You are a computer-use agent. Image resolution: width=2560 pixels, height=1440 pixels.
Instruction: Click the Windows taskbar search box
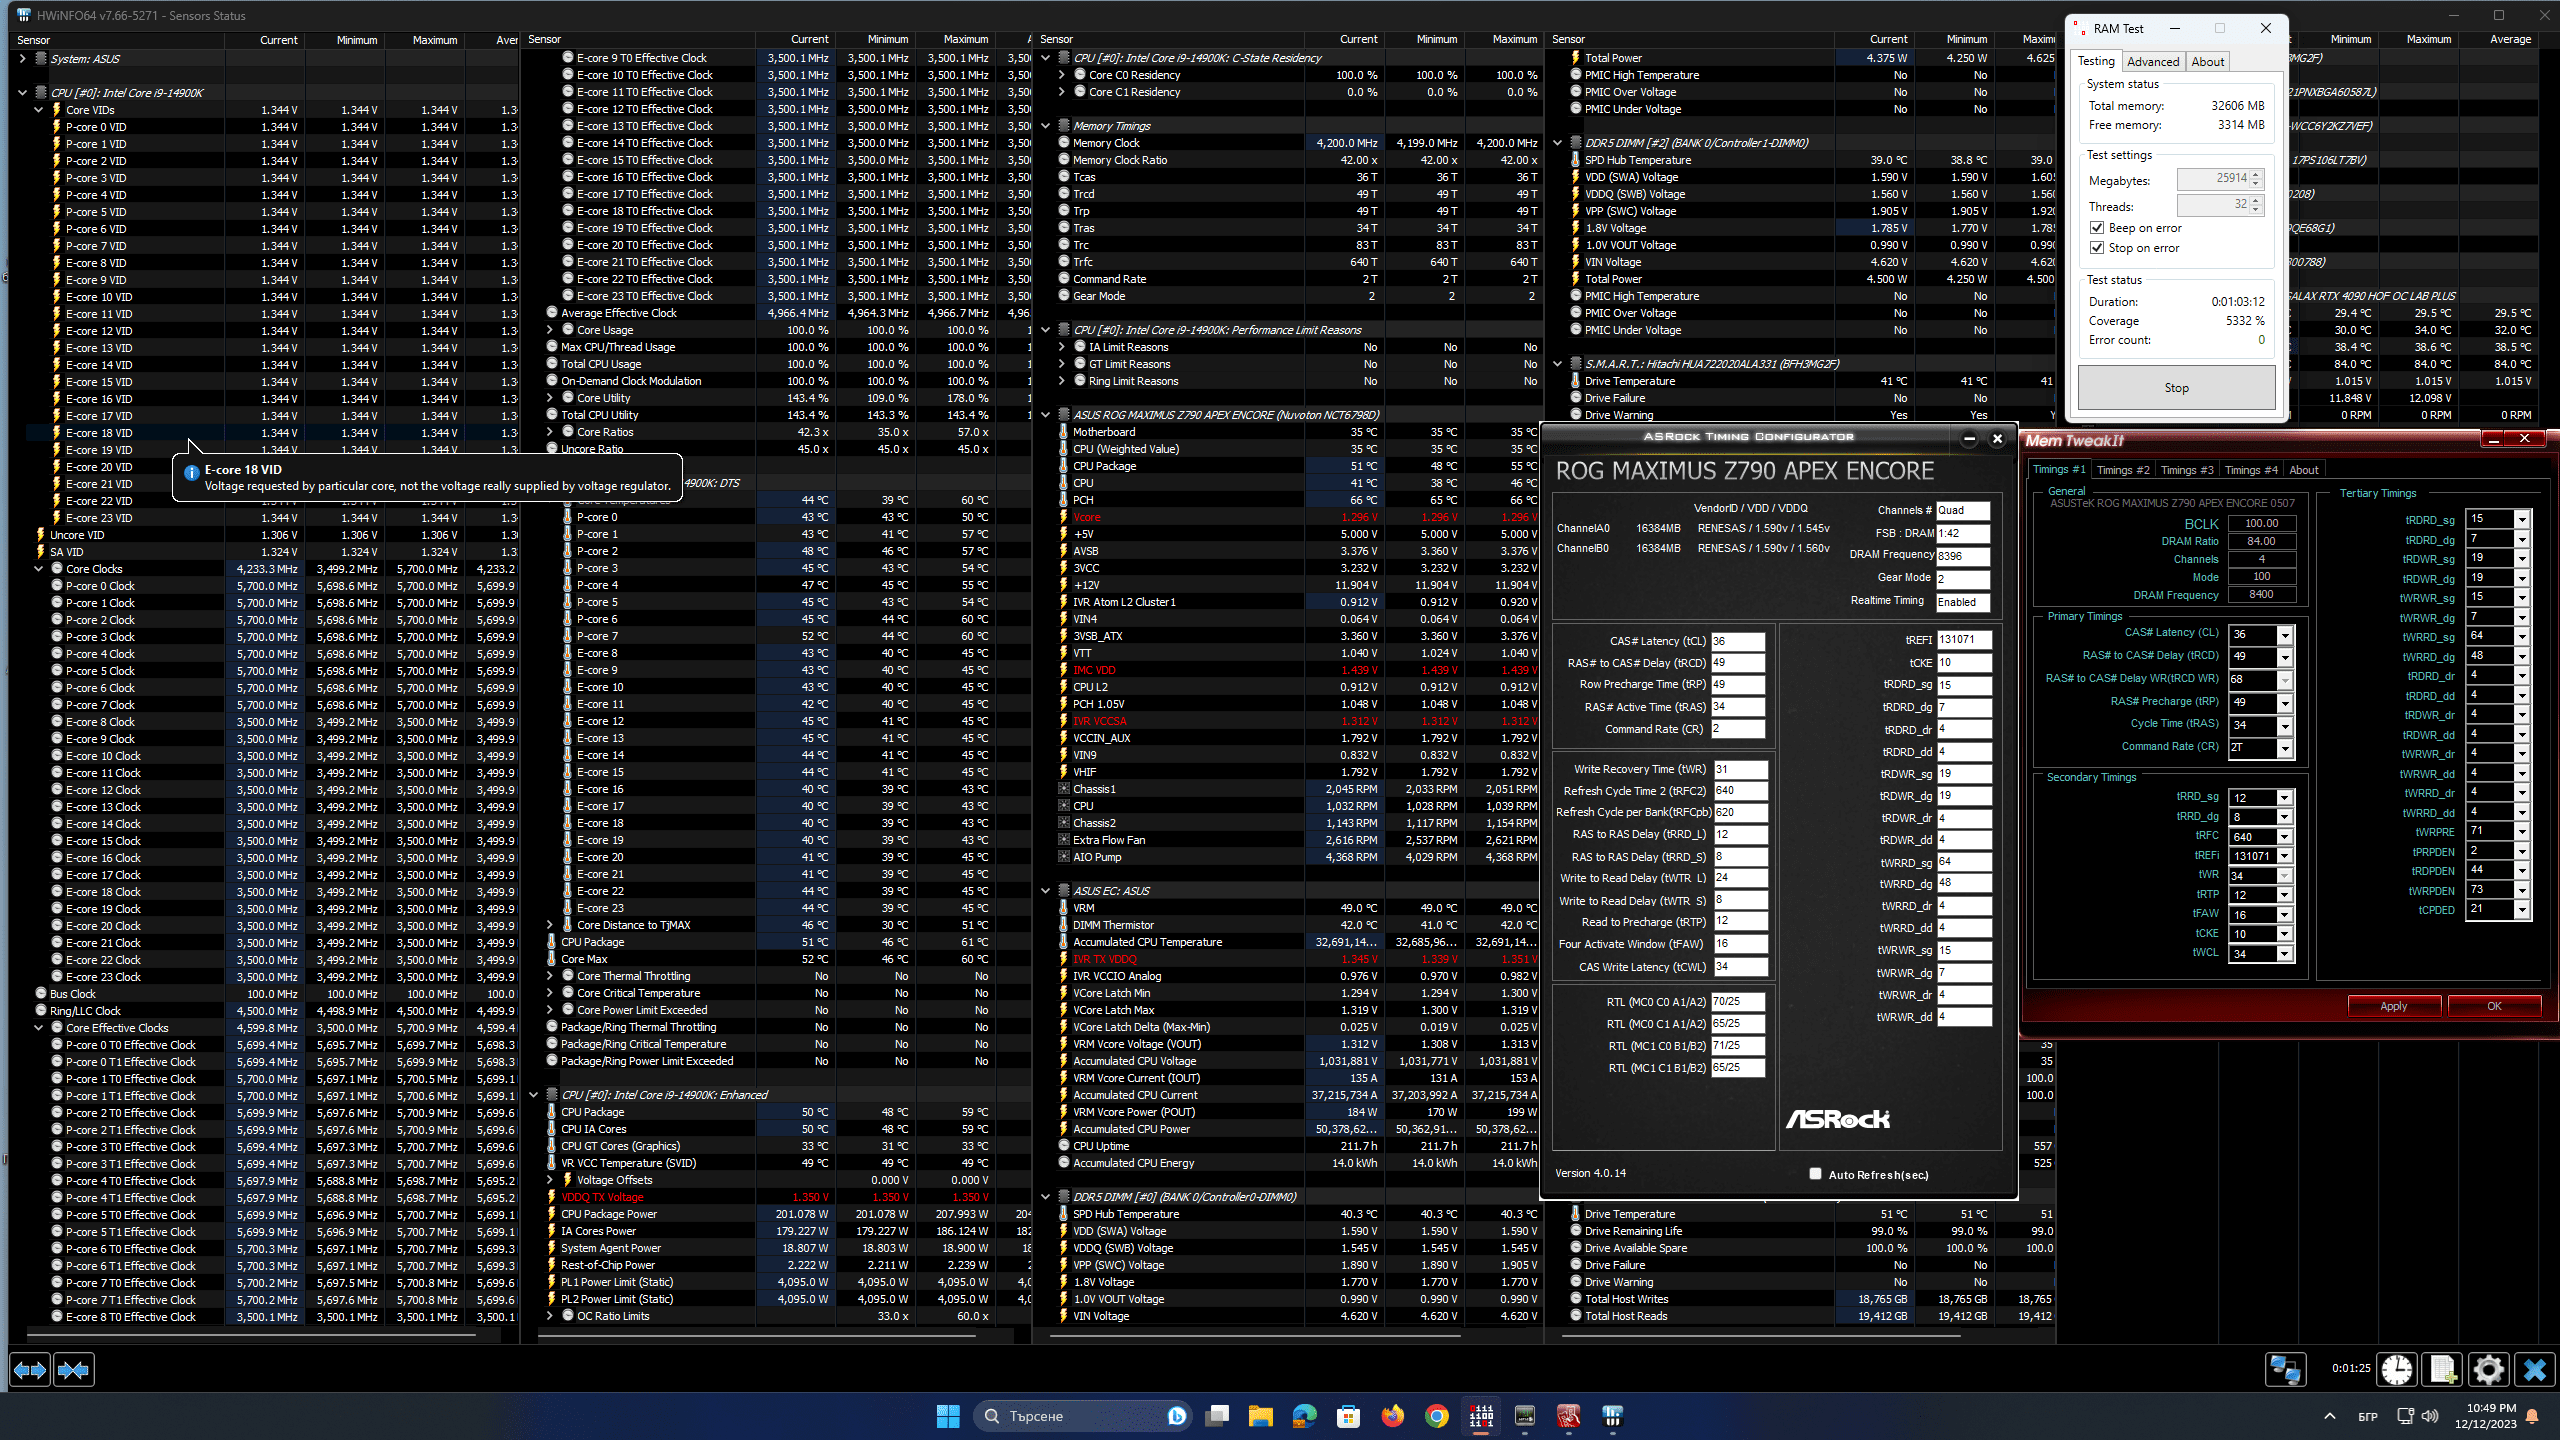click(x=1084, y=1416)
